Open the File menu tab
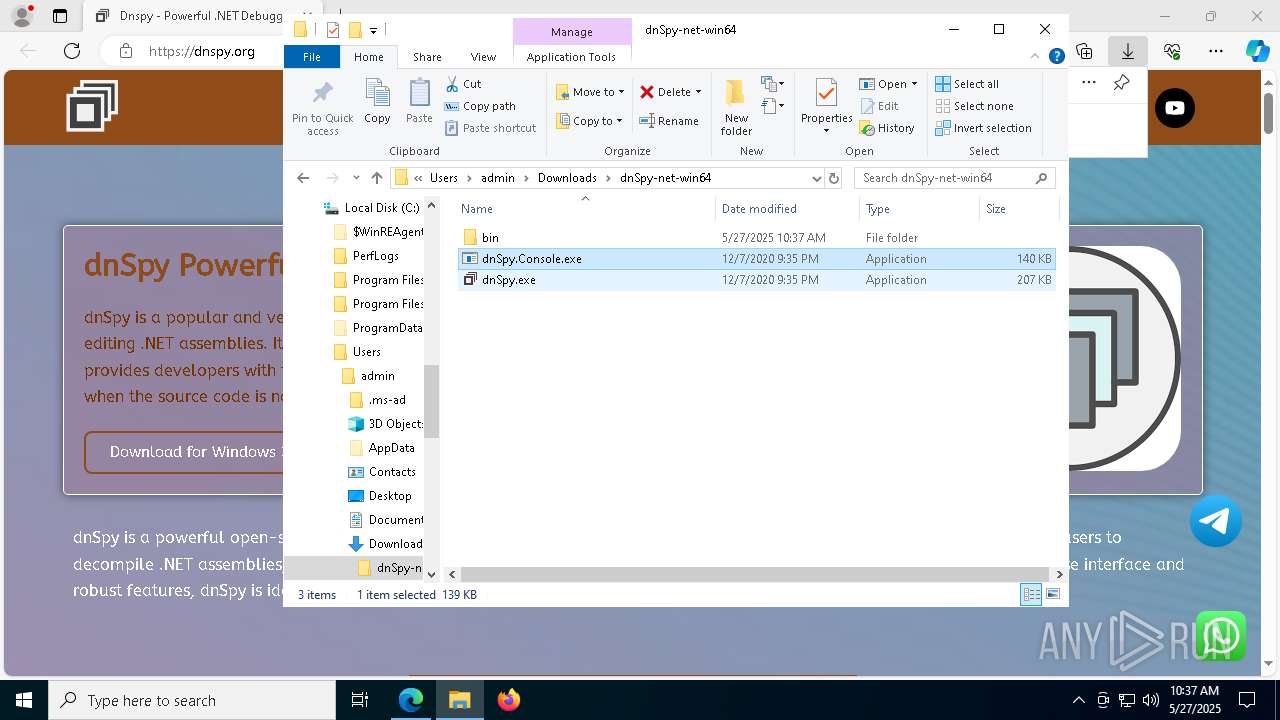Screen dimensions: 1280x720 point(312,57)
